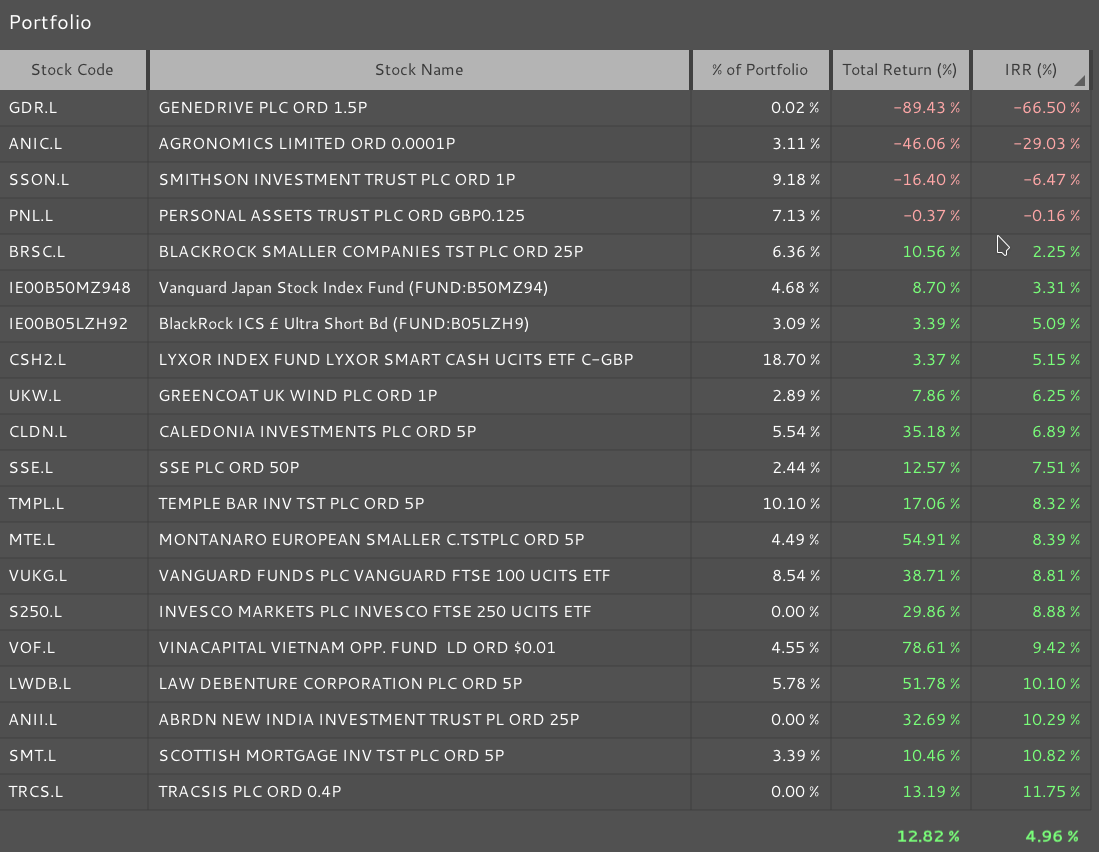The width and height of the screenshot is (1099, 852).
Task: Select LWDB.L total return 51.78 %
Action: click(x=931, y=684)
